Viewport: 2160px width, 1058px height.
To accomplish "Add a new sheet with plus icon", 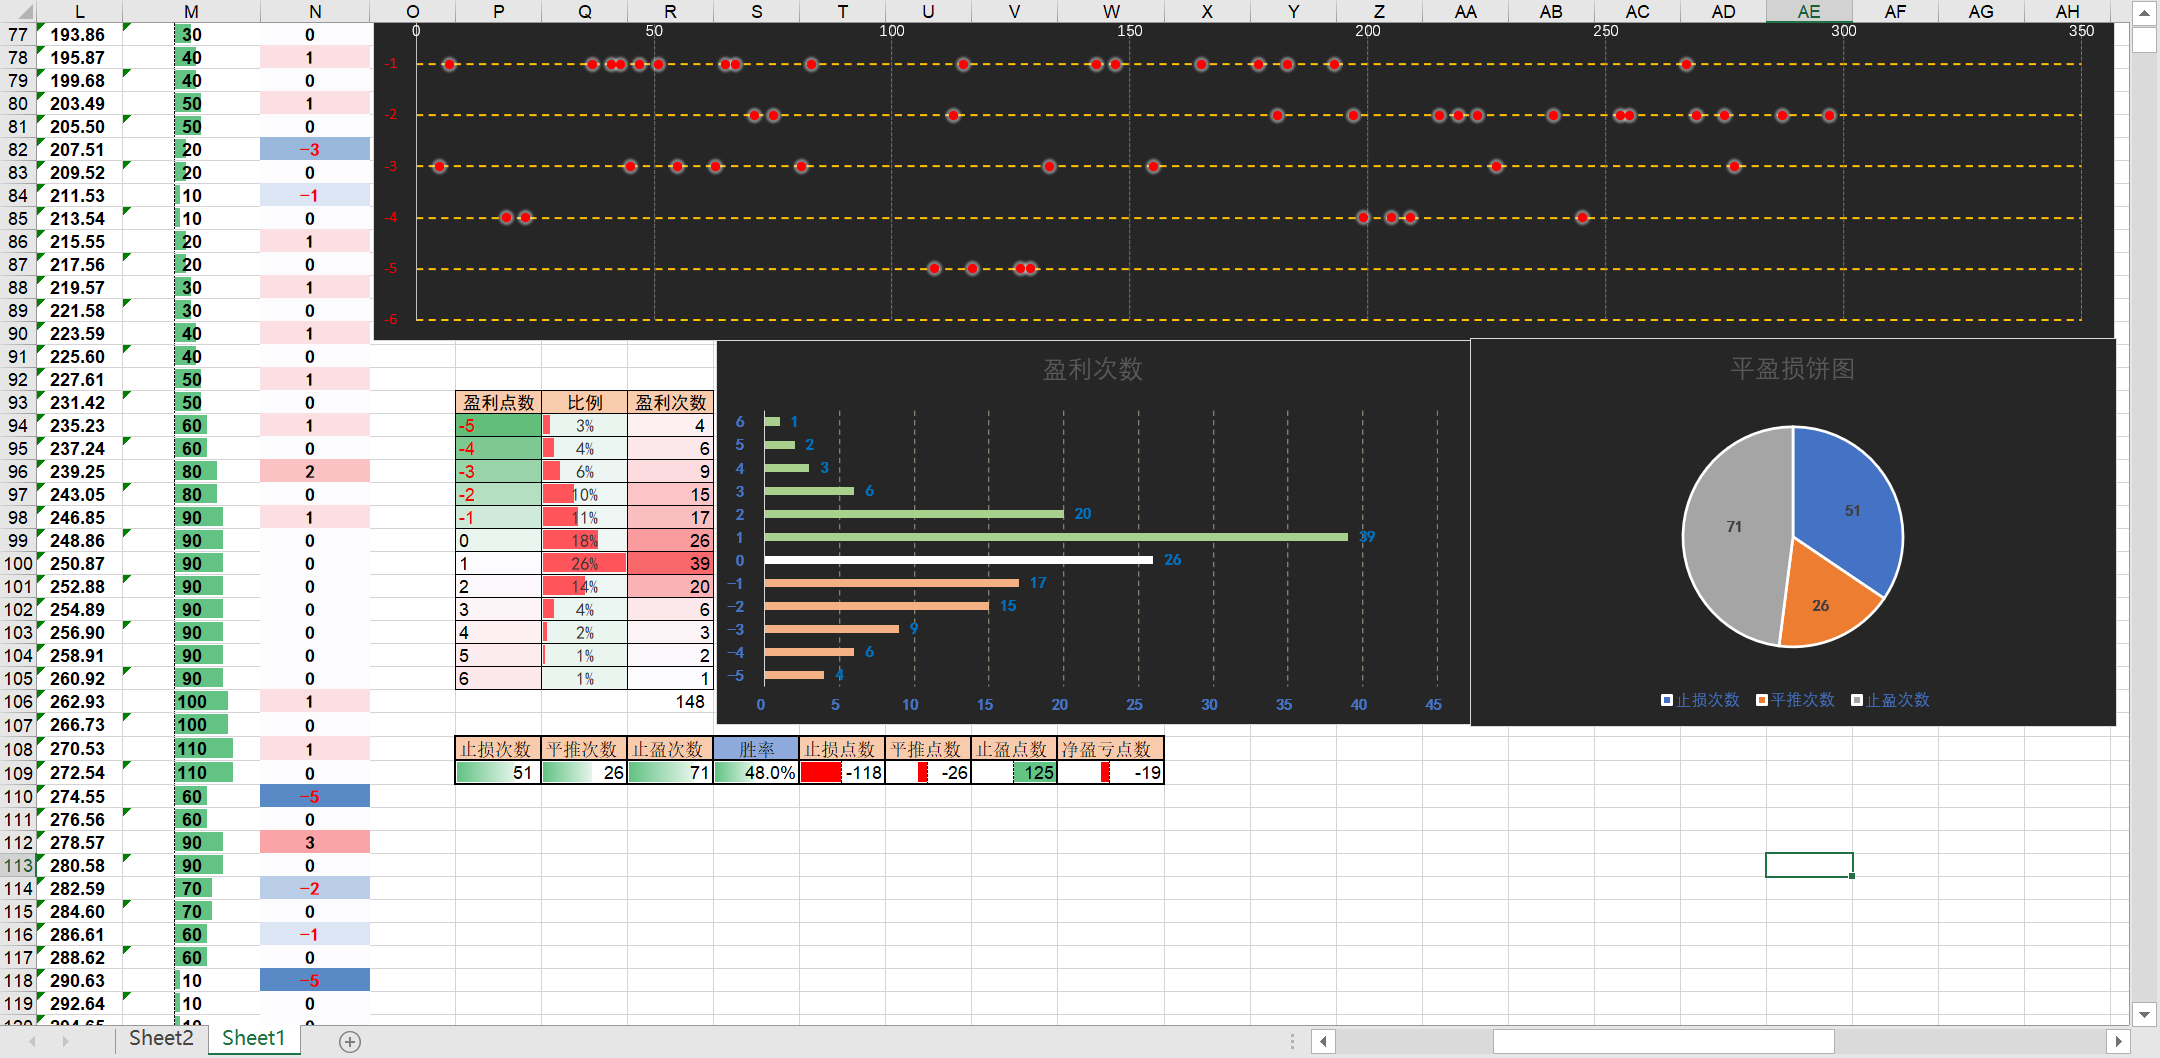I will pos(349,1041).
